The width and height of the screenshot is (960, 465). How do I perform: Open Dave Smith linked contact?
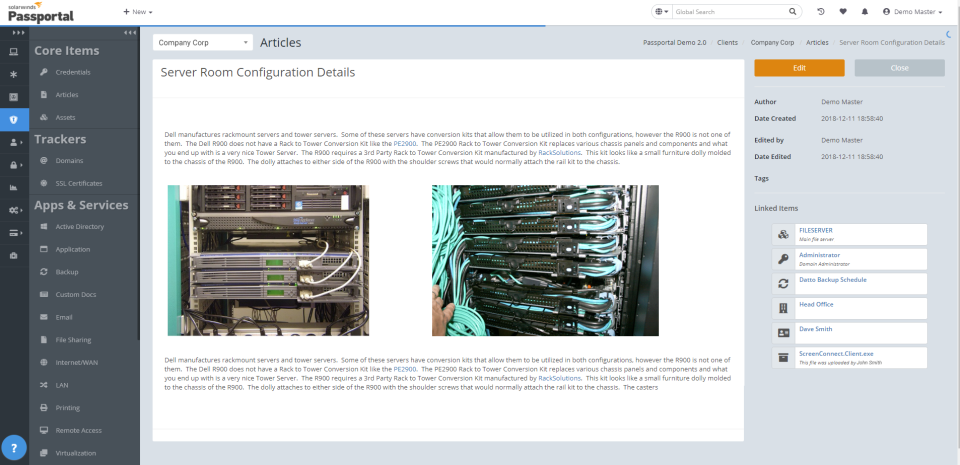[x=849, y=333]
